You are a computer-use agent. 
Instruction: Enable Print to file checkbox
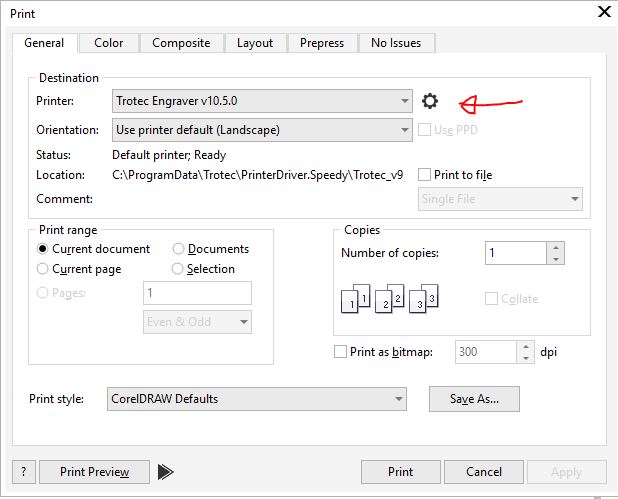click(x=425, y=175)
